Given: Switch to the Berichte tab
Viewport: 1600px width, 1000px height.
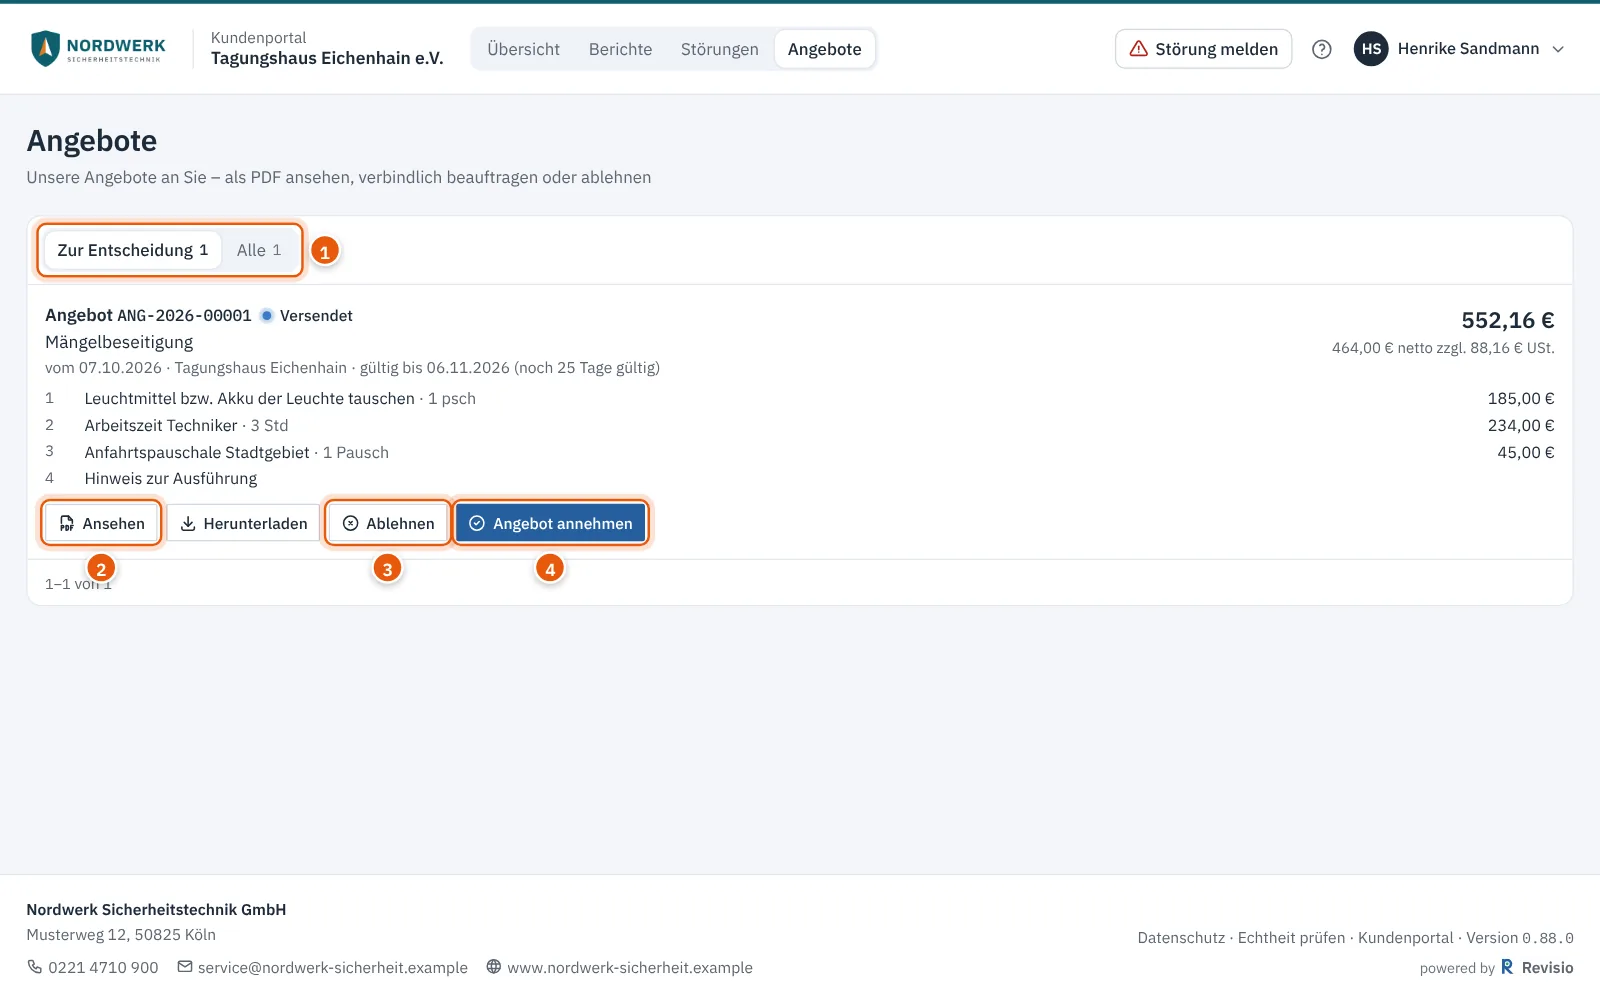Looking at the screenshot, I should [x=620, y=49].
